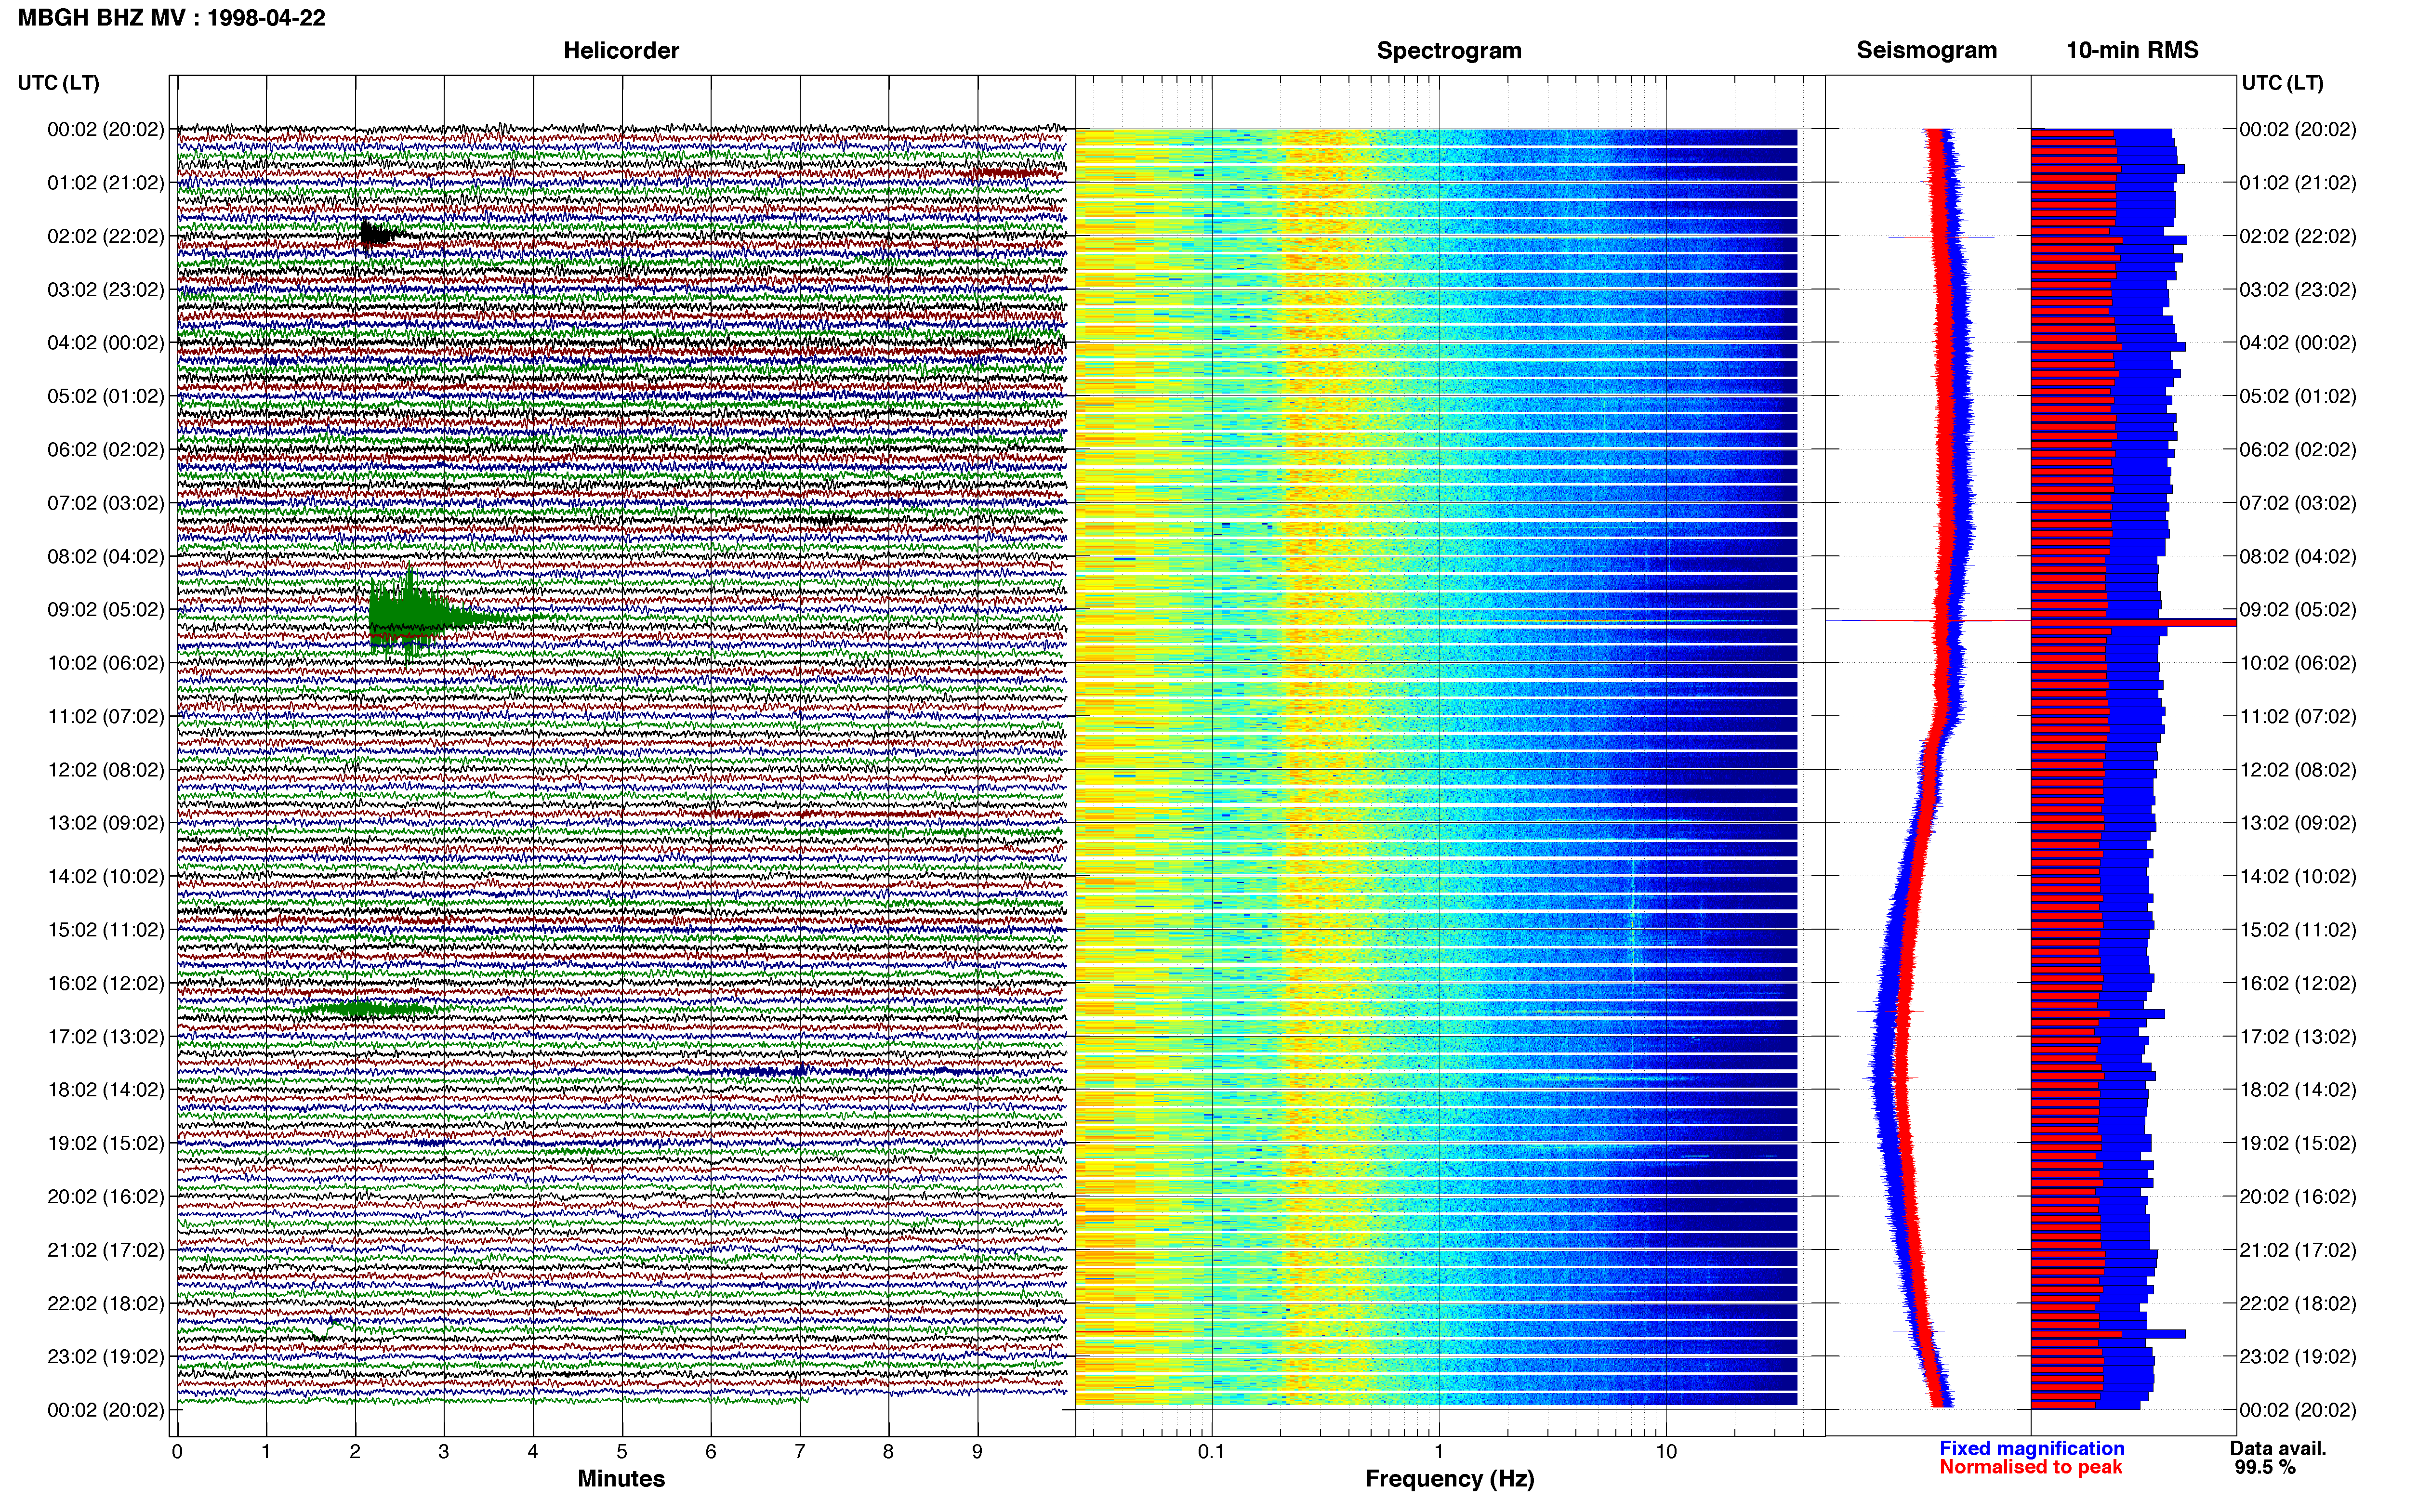
Task: Click the black event burst on the 02:02 trace
Action: tap(378, 235)
